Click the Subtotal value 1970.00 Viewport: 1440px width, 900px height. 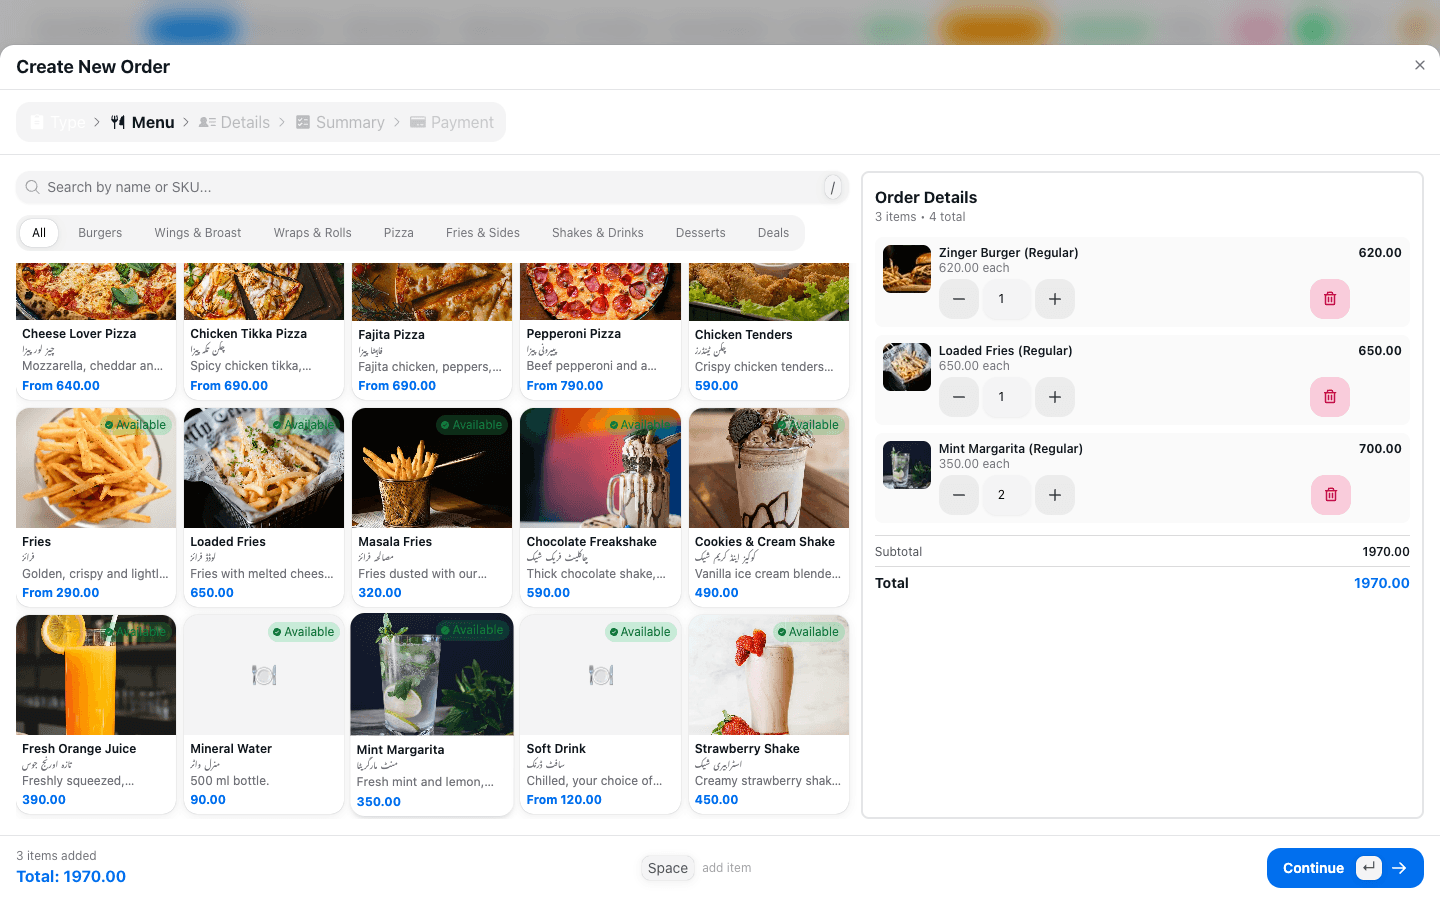tap(1385, 552)
